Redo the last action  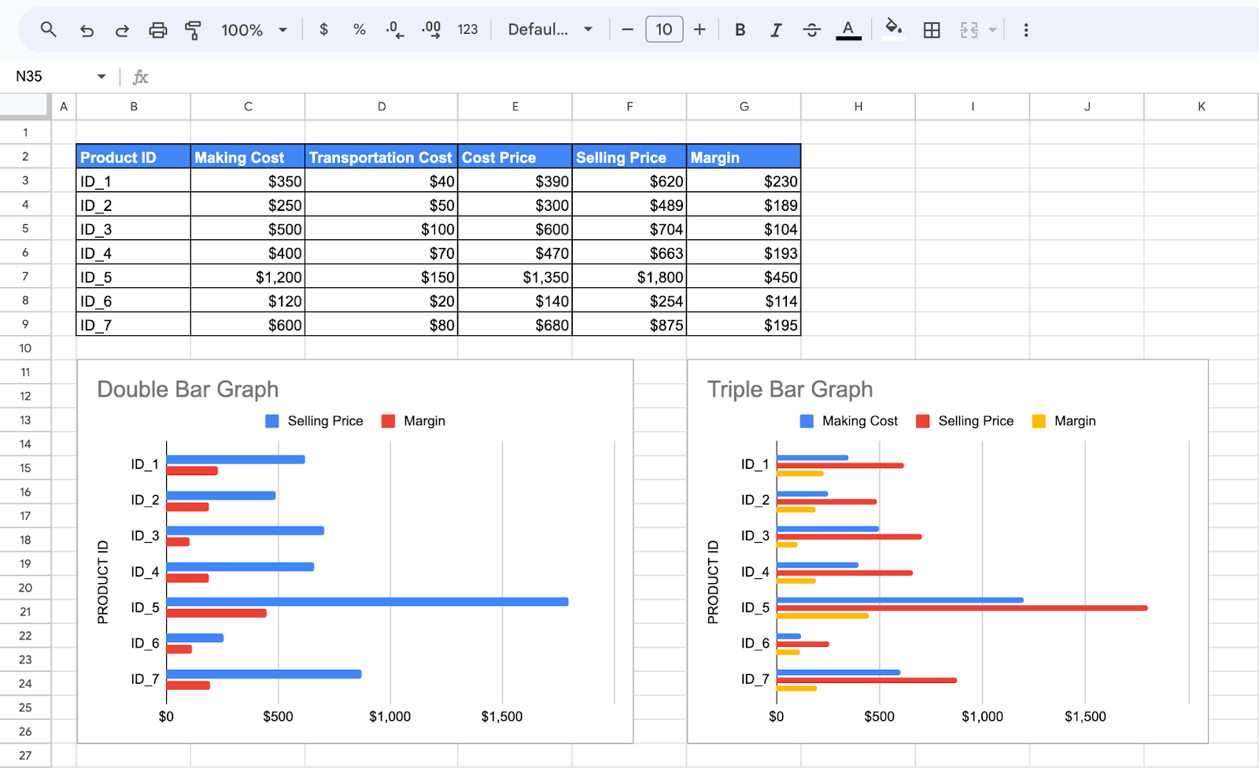[122, 30]
